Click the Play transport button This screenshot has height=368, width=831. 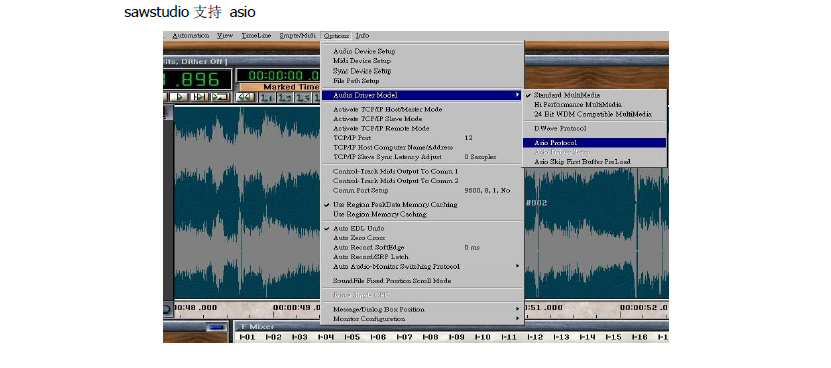(x=180, y=97)
